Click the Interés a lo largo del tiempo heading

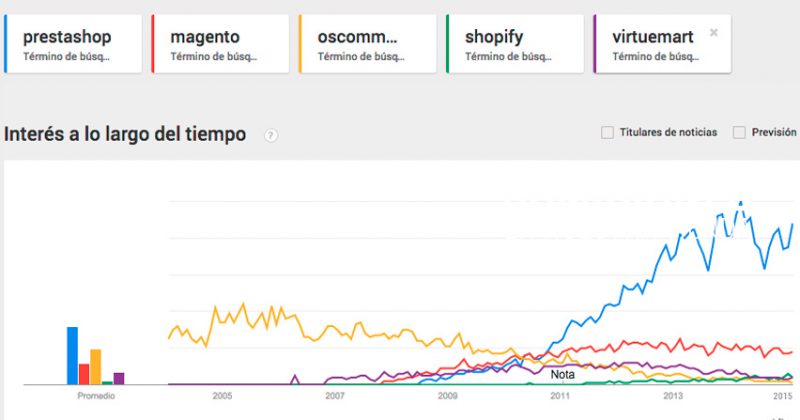pyautogui.click(x=126, y=134)
